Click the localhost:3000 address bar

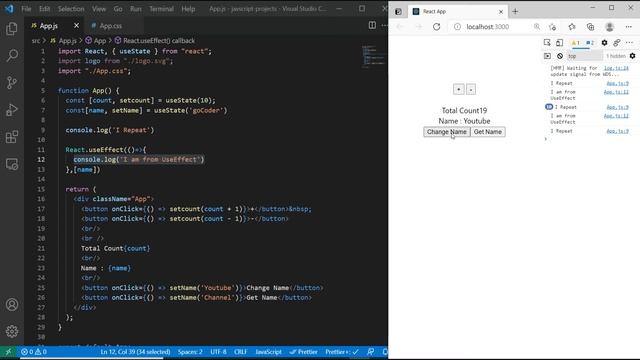(x=488, y=27)
